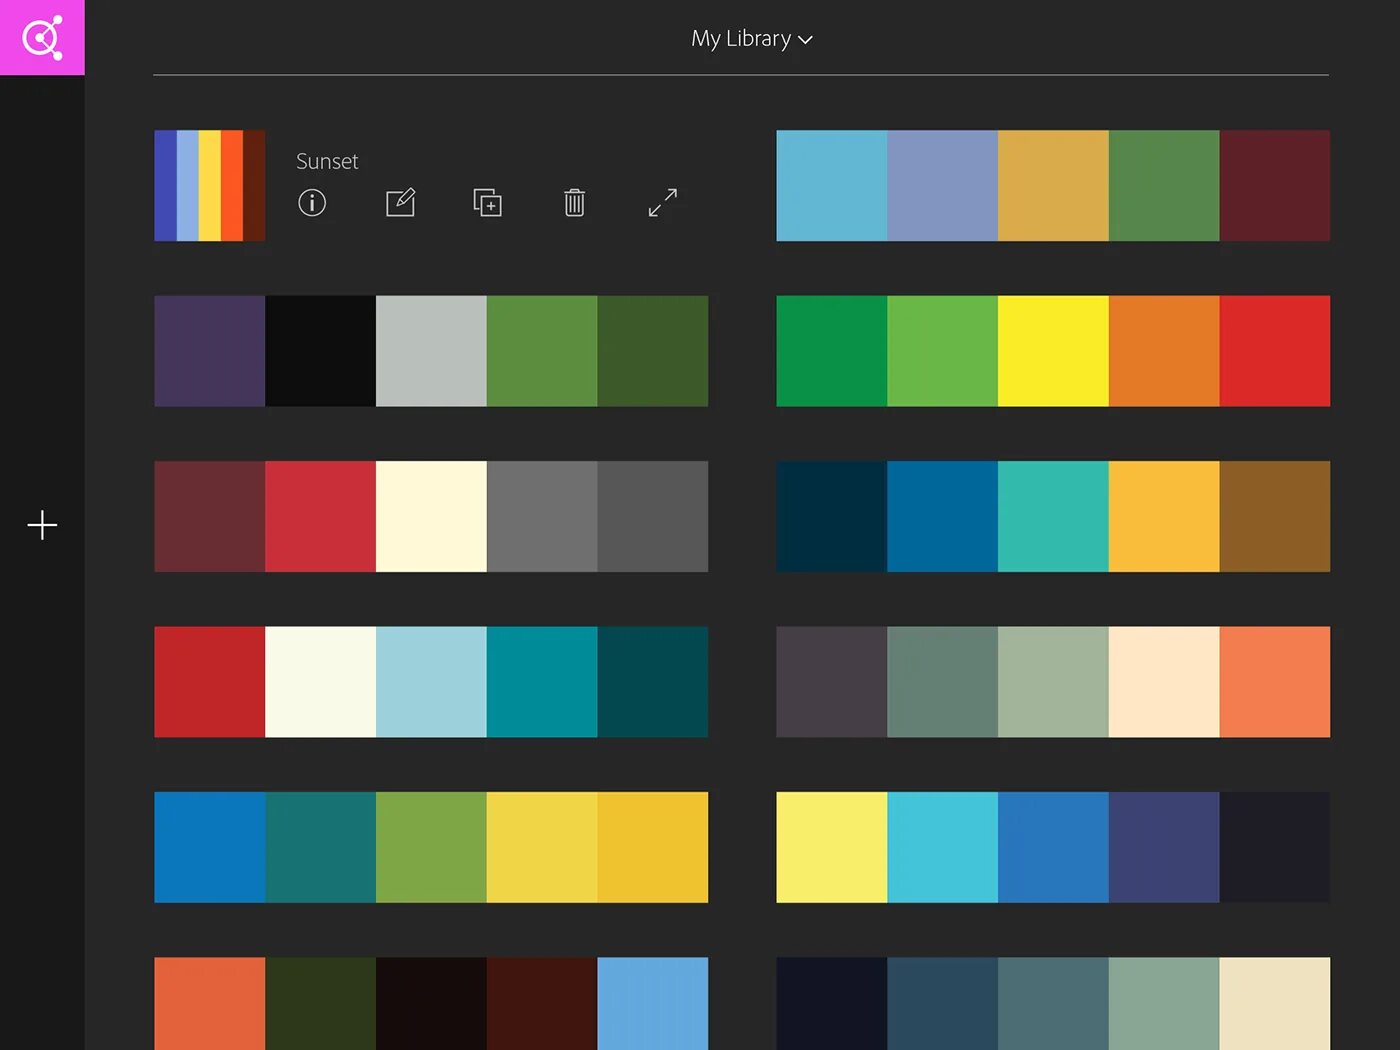
Task: Pick light blue swatch between off-white and teal
Action: pyautogui.click(x=431, y=682)
